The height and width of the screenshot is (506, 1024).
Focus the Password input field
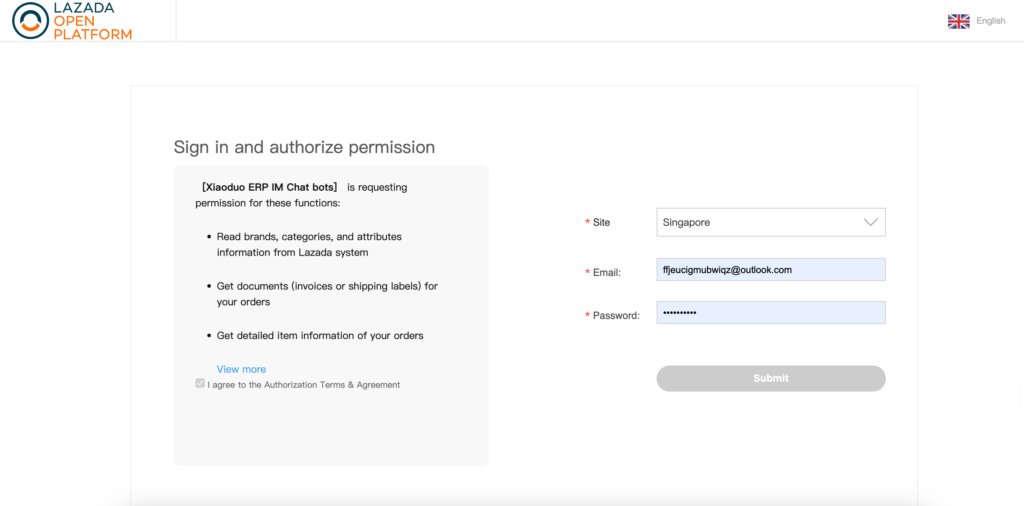pyautogui.click(x=771, y=313)
